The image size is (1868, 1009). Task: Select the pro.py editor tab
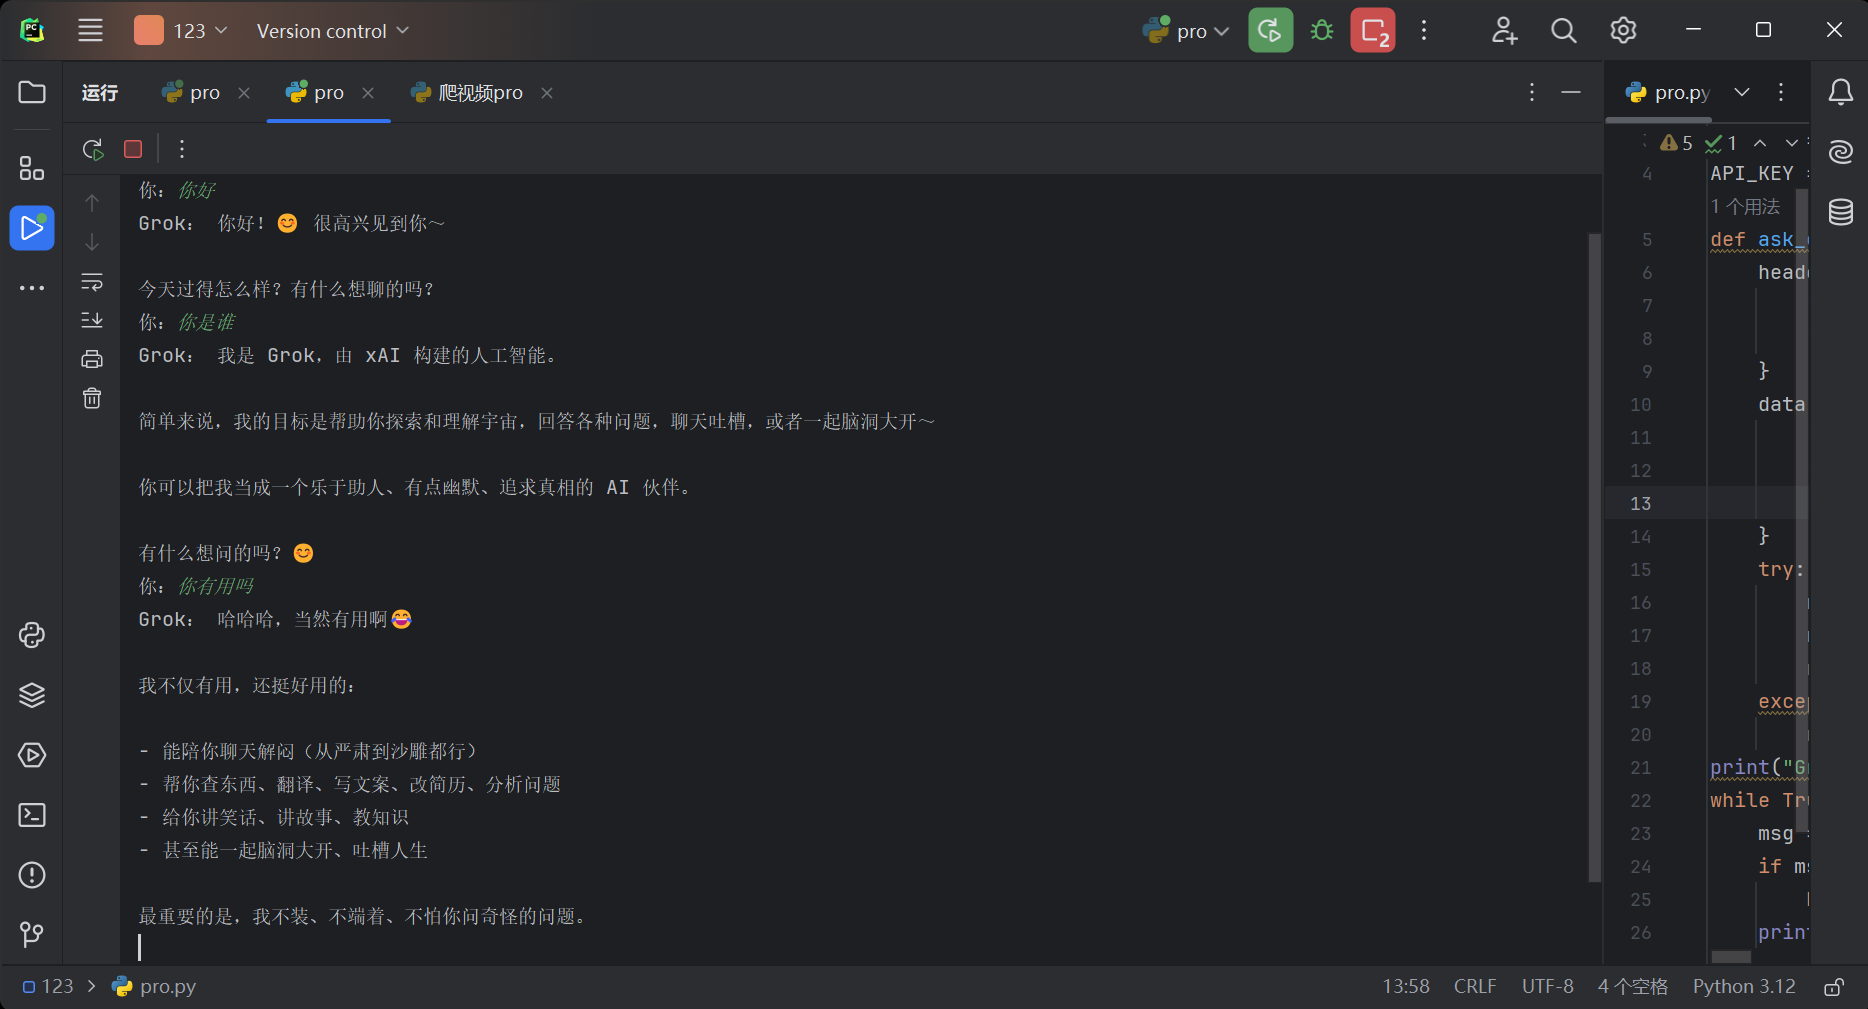click(1668, 92)
